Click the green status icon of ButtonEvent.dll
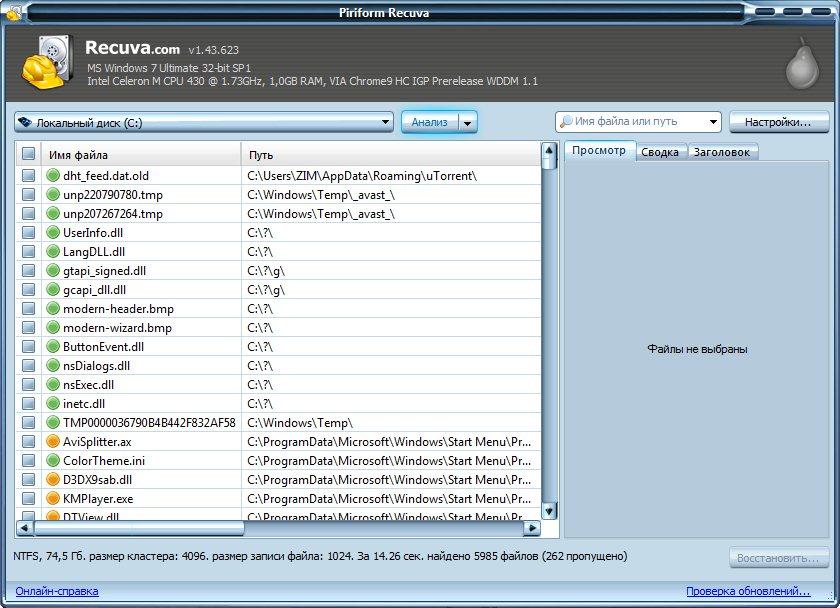Image resolution: width=840 pixels, height=608 pixels. 52,347
